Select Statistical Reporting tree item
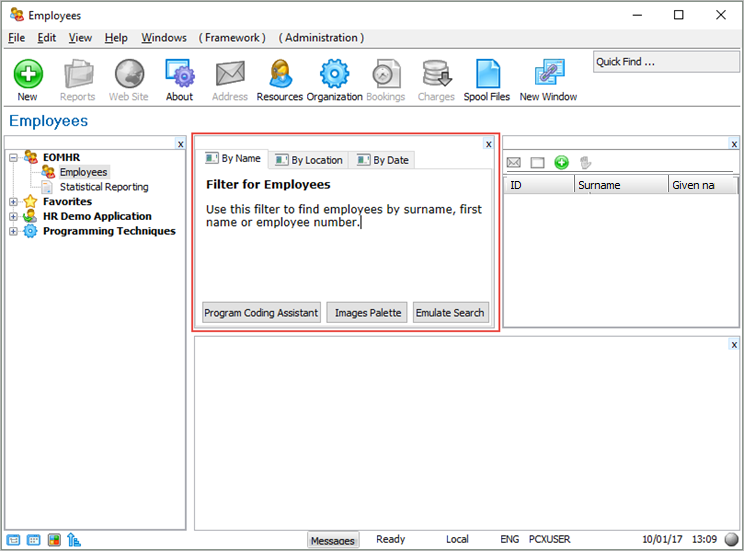The width and height of the screenshot is (744, 551). tap(104, 187)
